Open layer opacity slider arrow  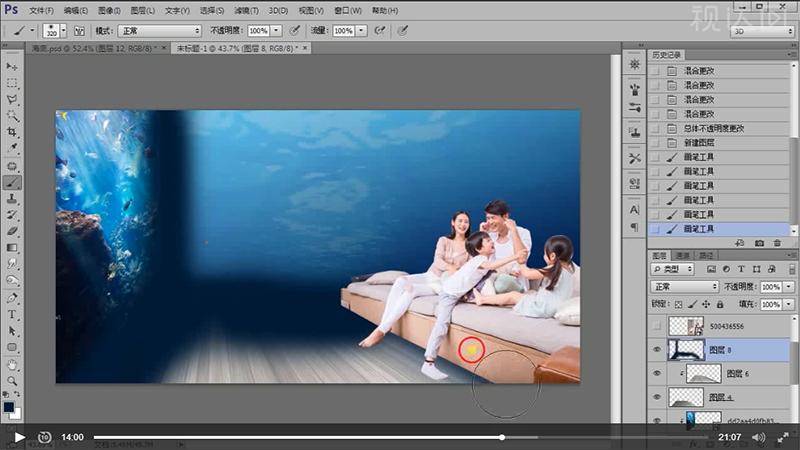click(x=788, y=287)
